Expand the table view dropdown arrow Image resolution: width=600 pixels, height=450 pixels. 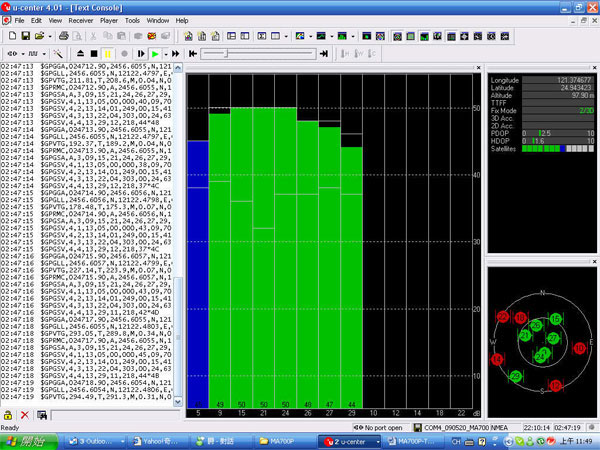[286, 36]
